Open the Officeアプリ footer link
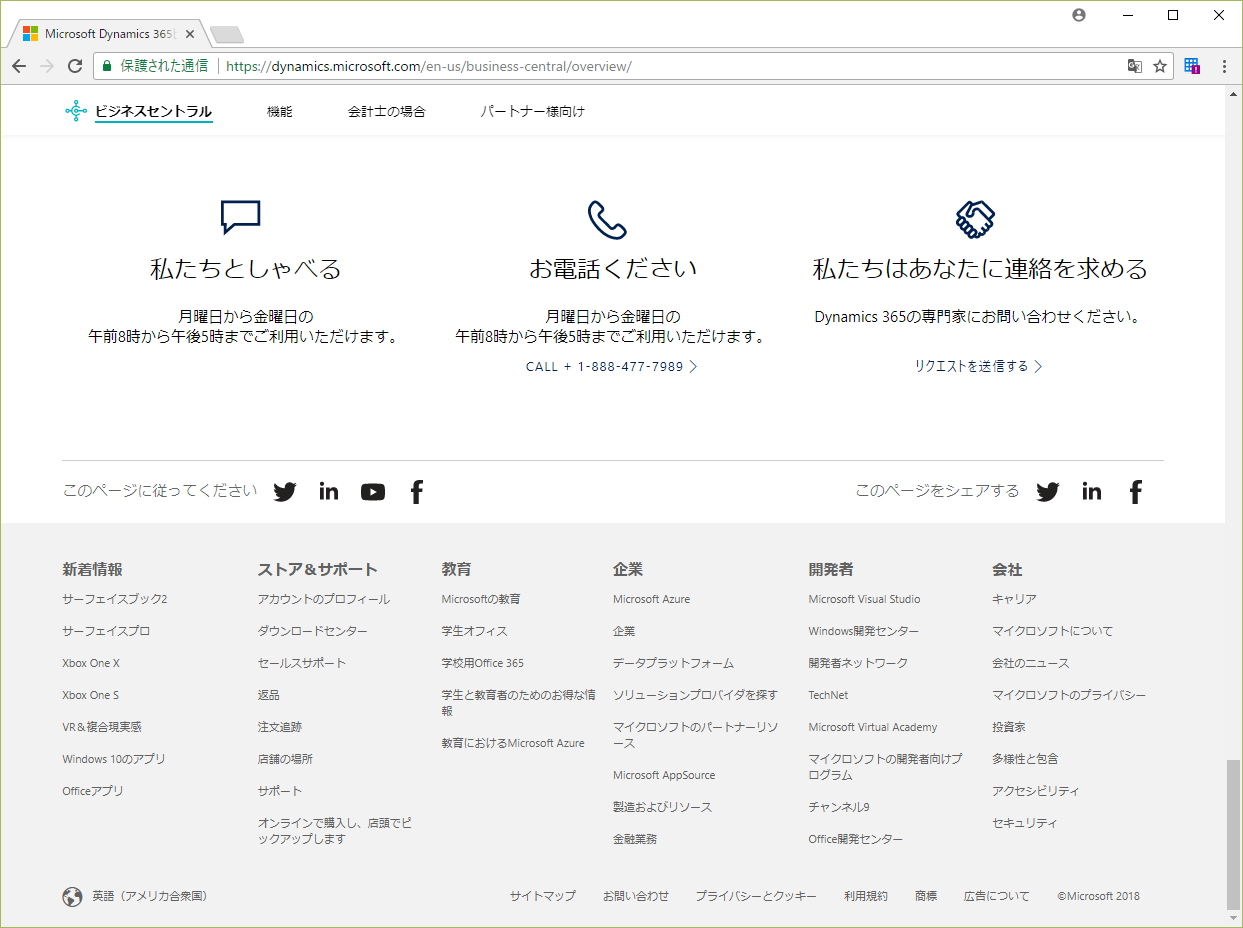Image resolution: width=1243 pixels, height=928 pixels. point(93,791)
